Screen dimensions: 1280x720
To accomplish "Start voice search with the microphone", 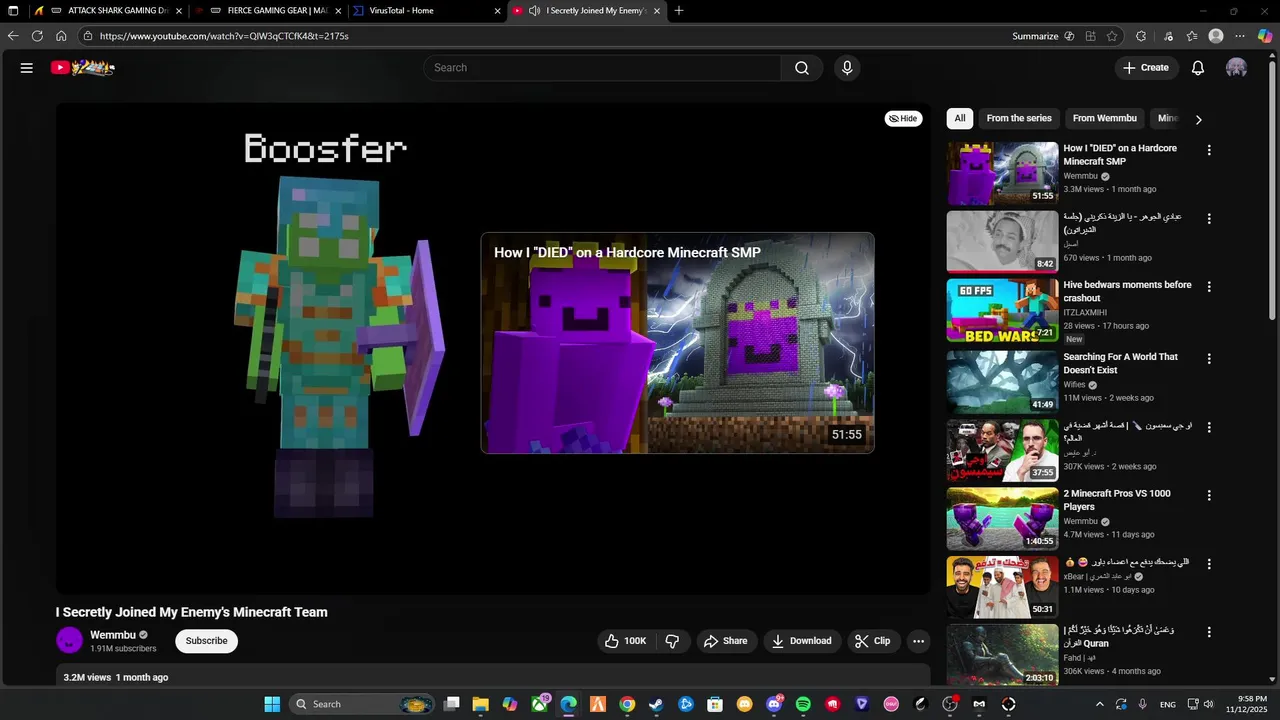I will click(847, 68).
